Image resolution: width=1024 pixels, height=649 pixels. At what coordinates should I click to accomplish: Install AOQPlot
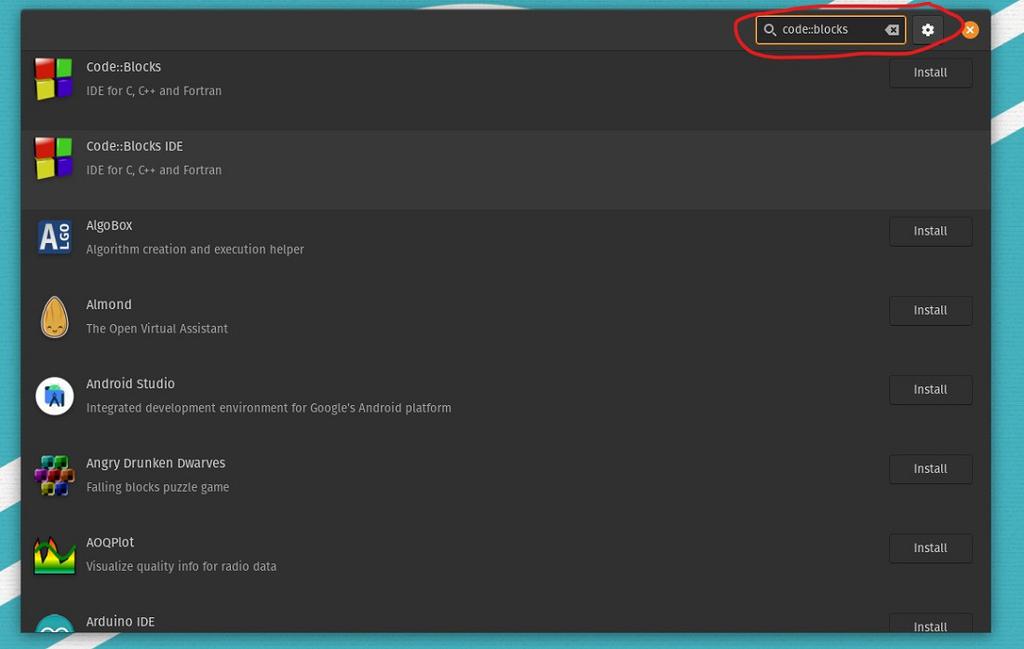tap(930, 548)
